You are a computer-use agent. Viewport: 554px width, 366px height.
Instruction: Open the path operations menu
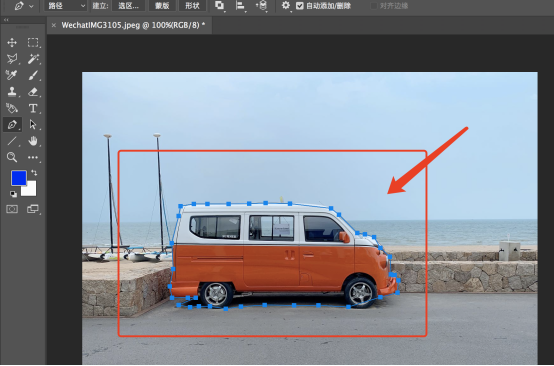219,6
